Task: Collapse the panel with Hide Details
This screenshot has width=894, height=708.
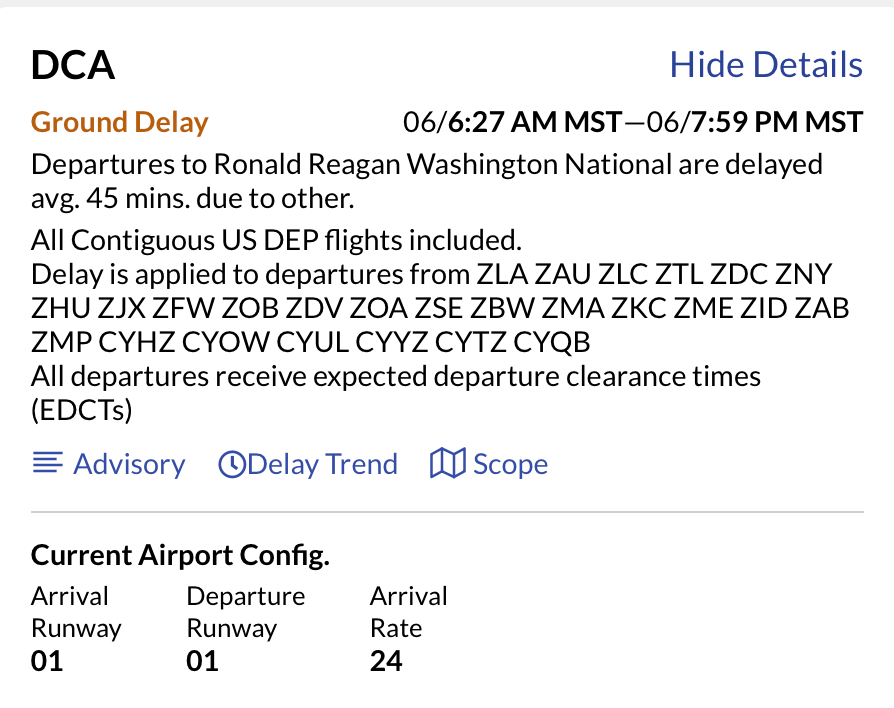Action: coord(765,65)
